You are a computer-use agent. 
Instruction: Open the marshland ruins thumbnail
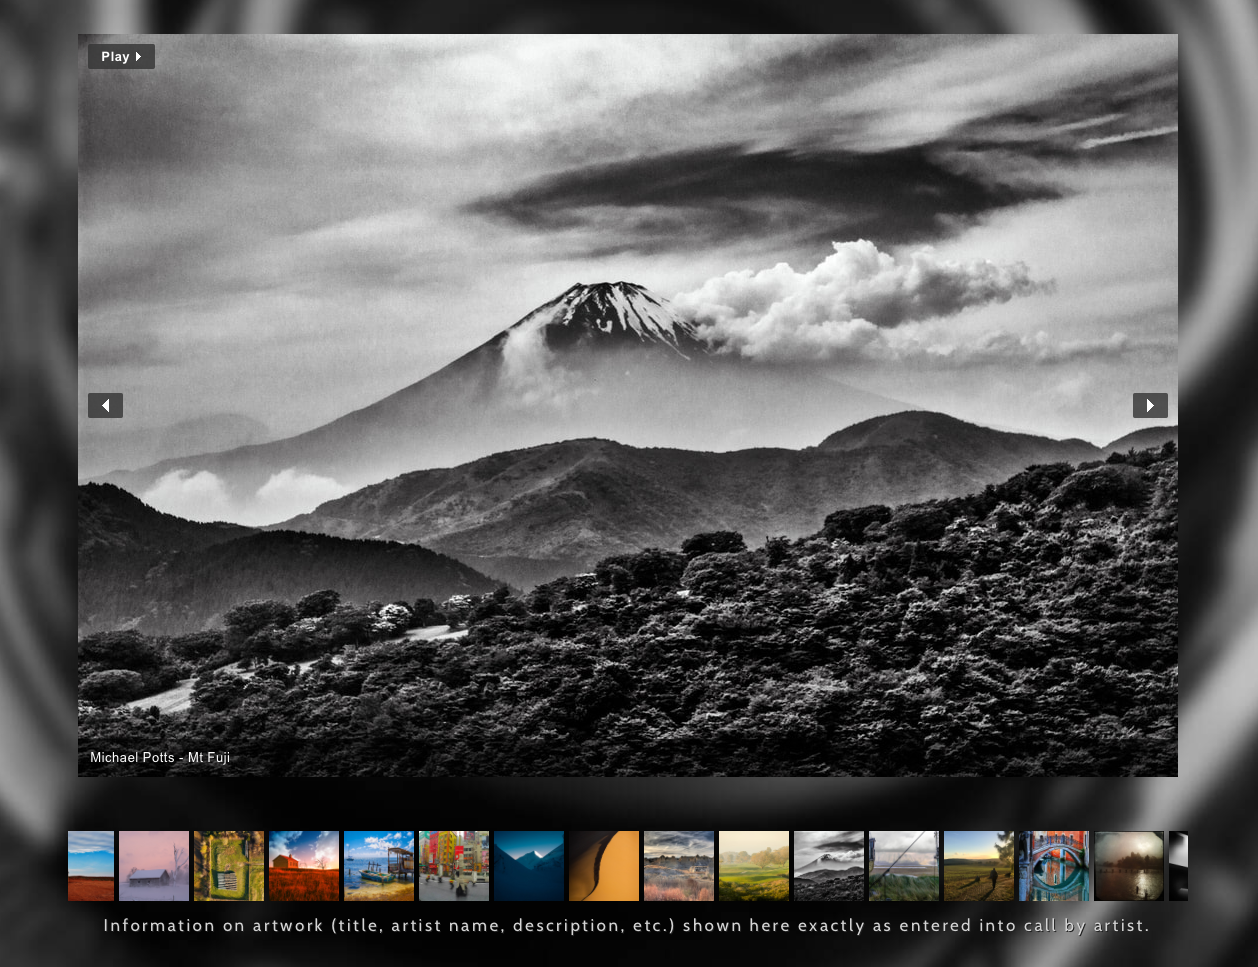click(x=678, y=865)
